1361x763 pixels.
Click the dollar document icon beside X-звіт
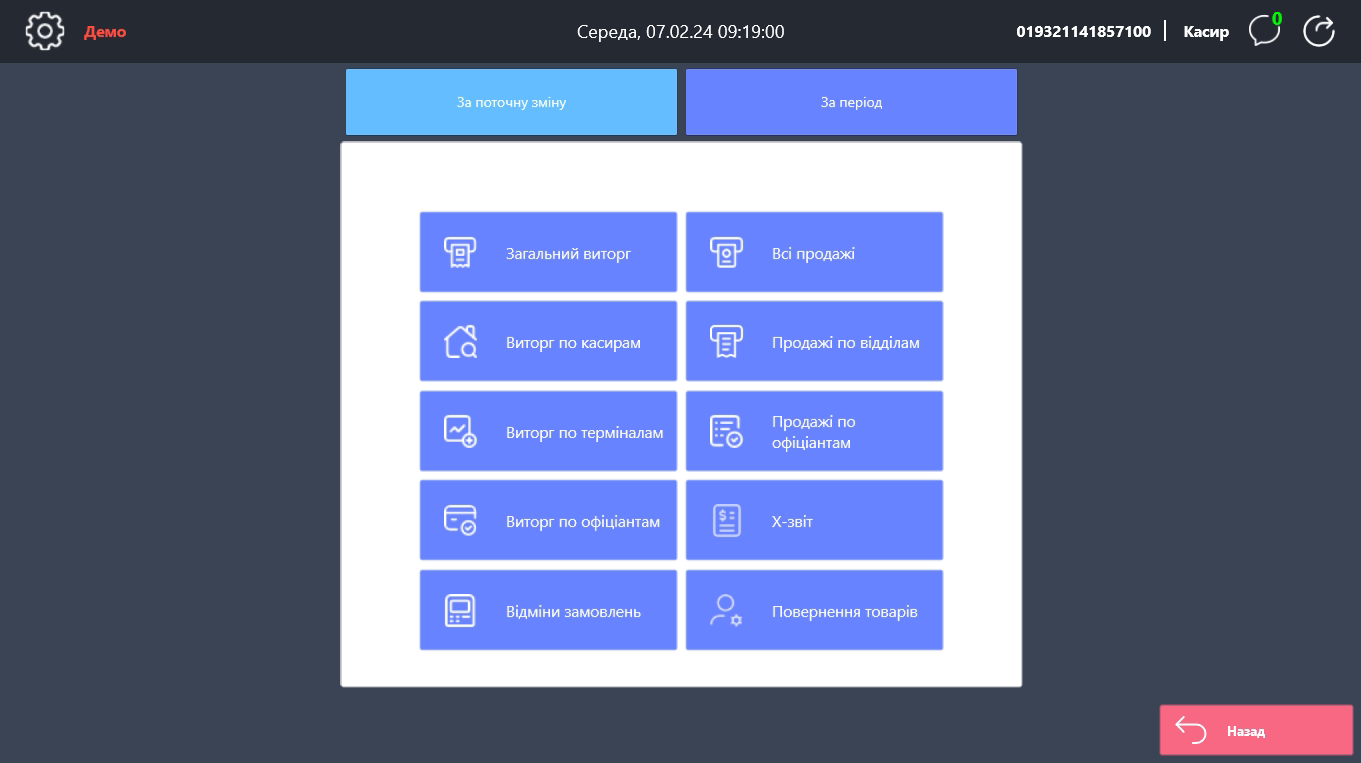(726, 520)
